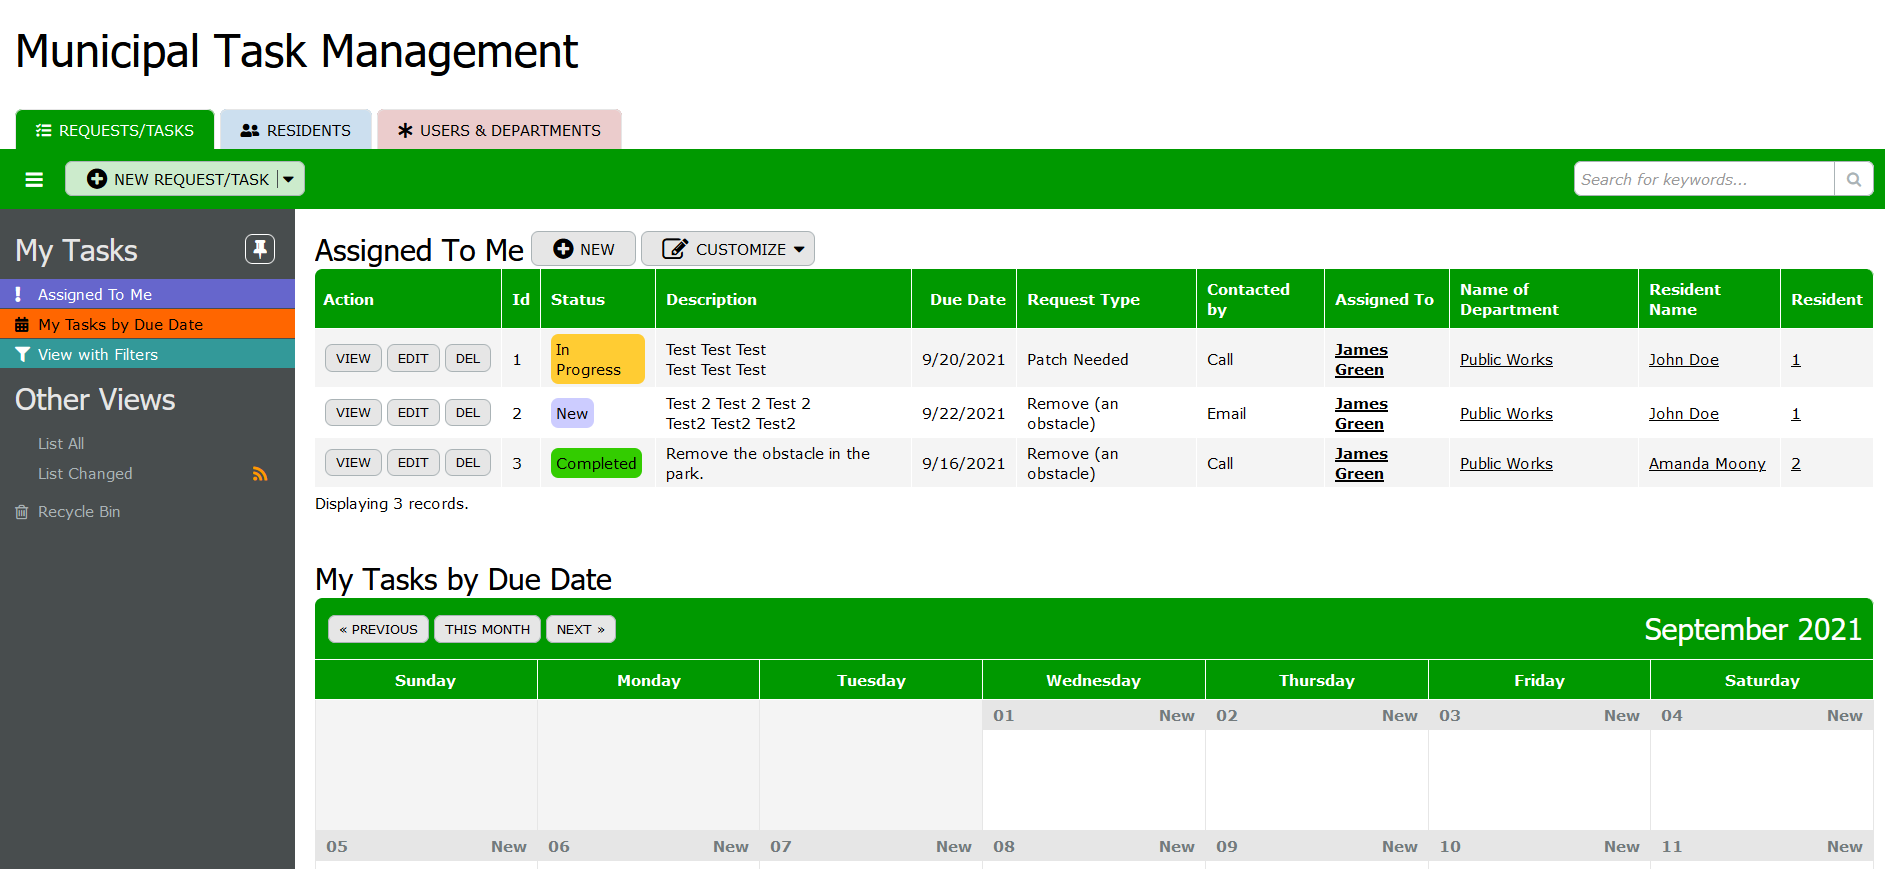Click the search magnifier icon
Screen dimensions: 1885x869
(x=1853, y=179)
